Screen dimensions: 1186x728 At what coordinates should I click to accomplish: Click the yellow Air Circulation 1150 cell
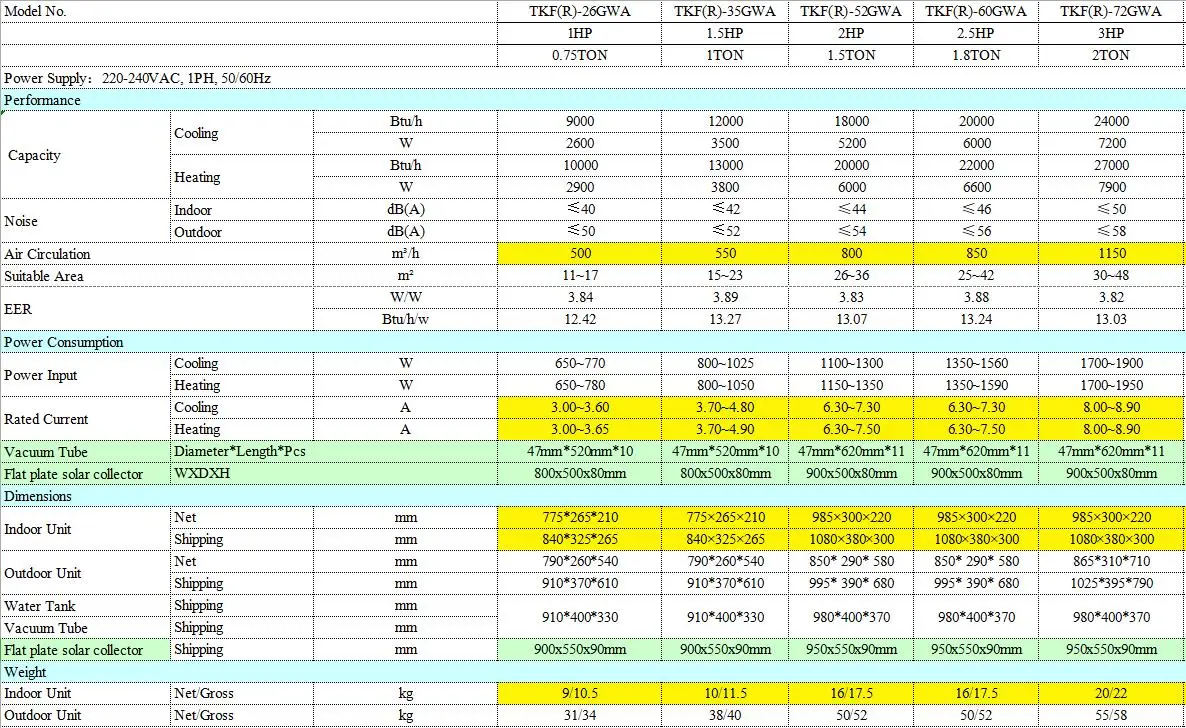1112,253
